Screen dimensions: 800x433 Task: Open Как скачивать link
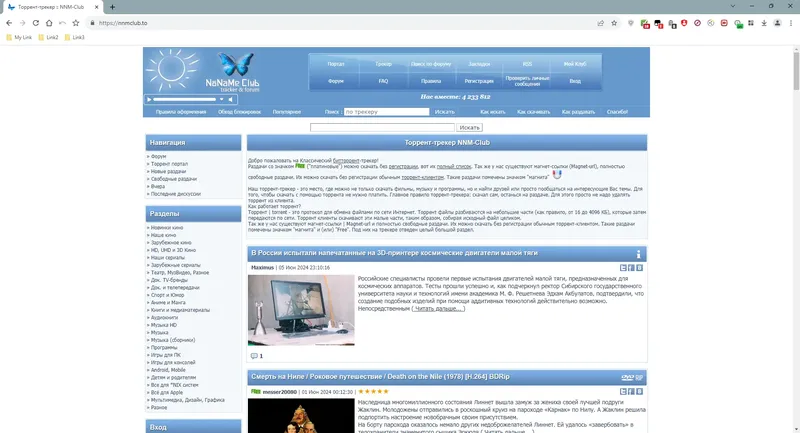(x=534, y=112)
